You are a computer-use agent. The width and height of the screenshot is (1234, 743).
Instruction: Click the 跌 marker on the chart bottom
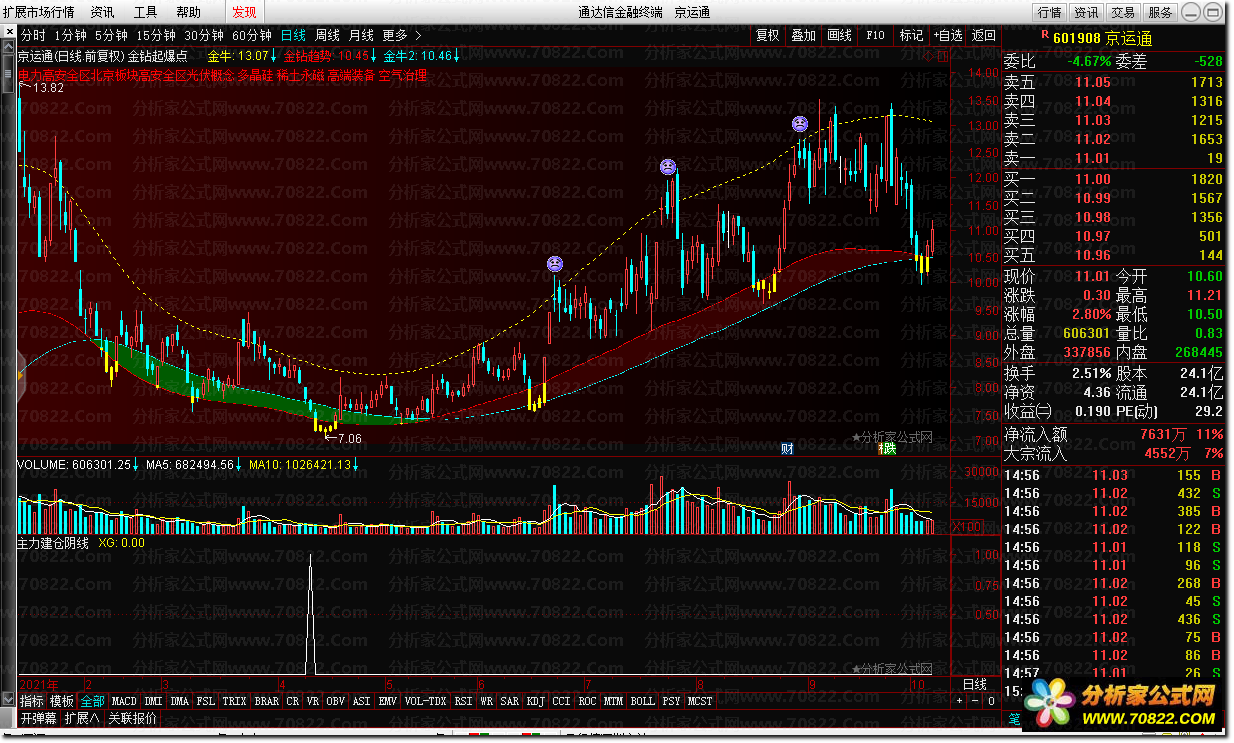tap(888, 449)
